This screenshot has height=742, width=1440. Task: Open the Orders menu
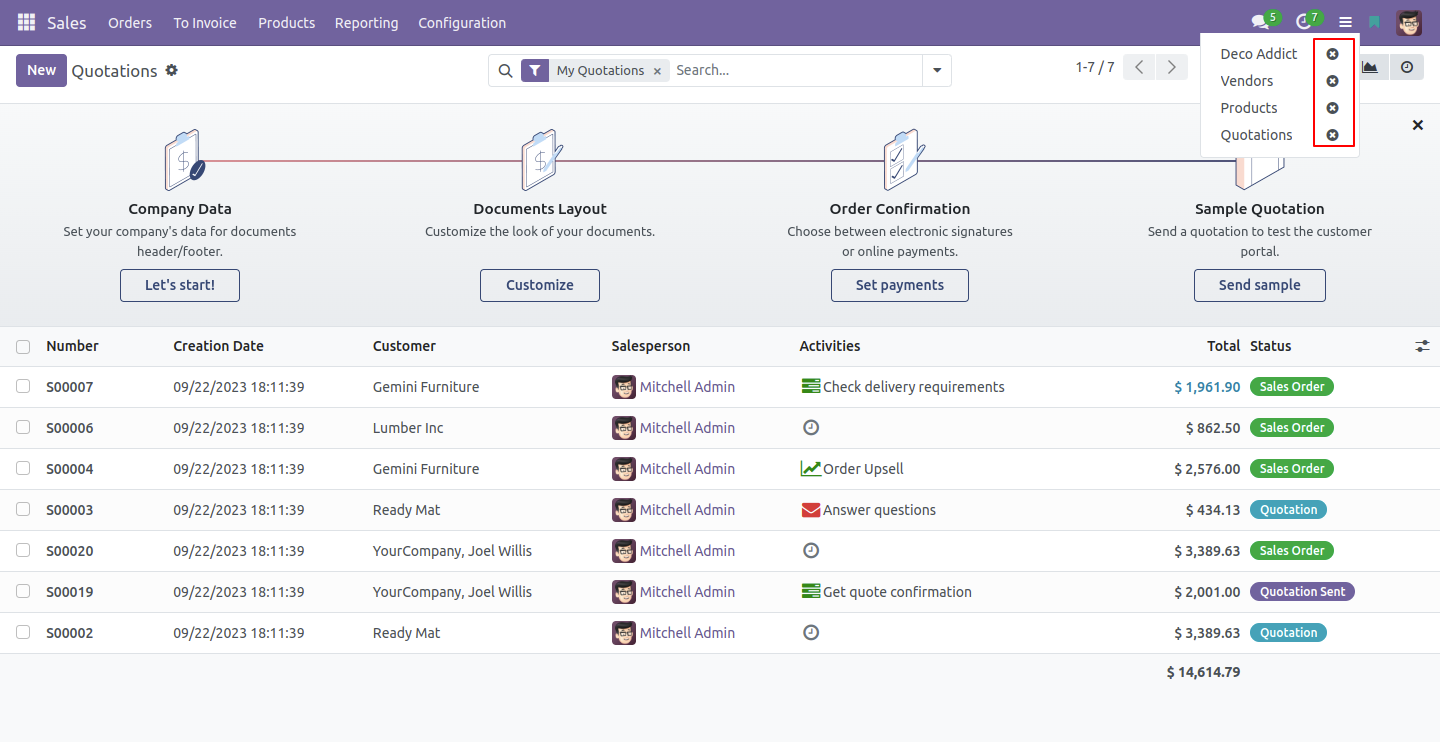(130, 23)
